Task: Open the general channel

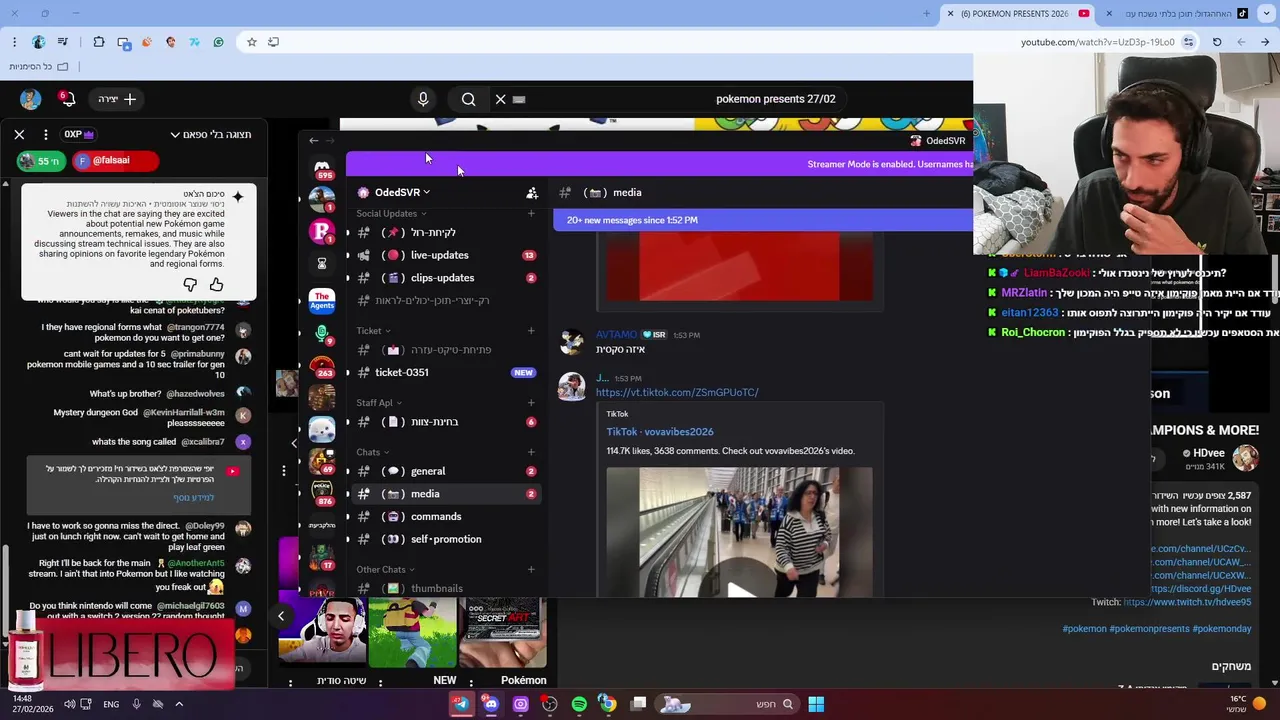Action: coord(446,471)
